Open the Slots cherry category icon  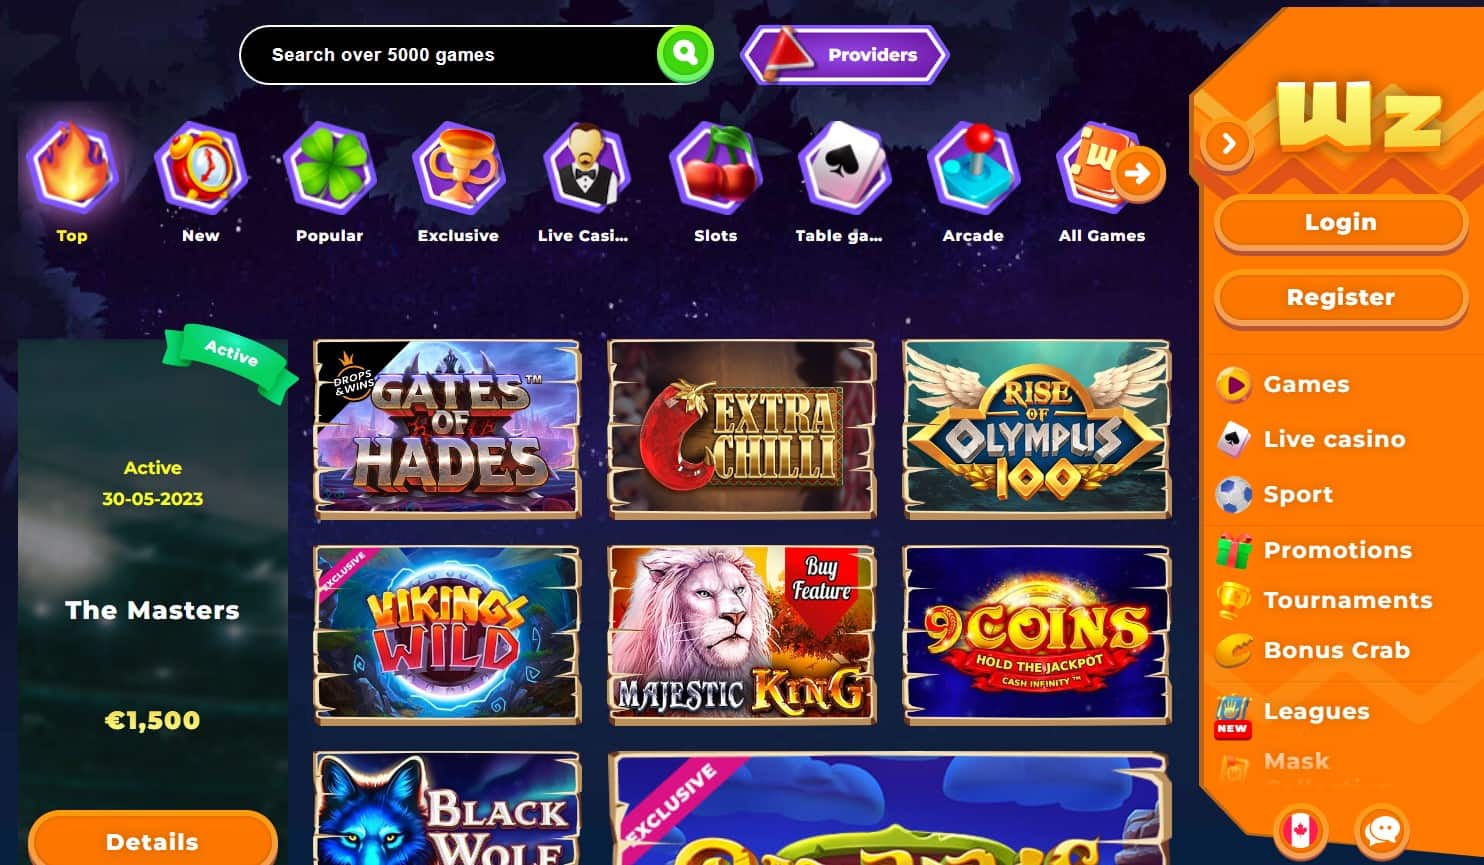pyautogui.click(x=716, y=168)
